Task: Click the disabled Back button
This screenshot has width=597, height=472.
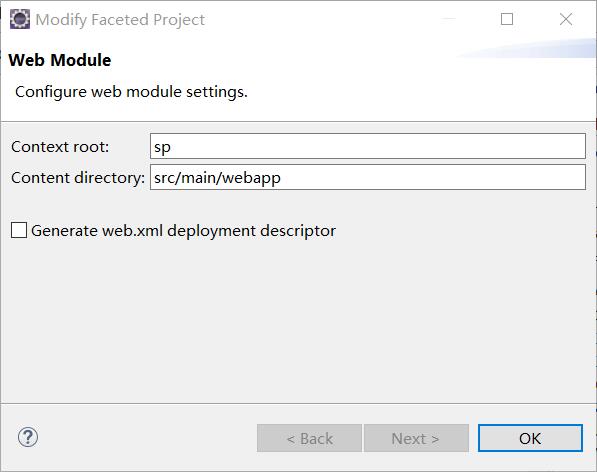Action: (x=309, y=438)
